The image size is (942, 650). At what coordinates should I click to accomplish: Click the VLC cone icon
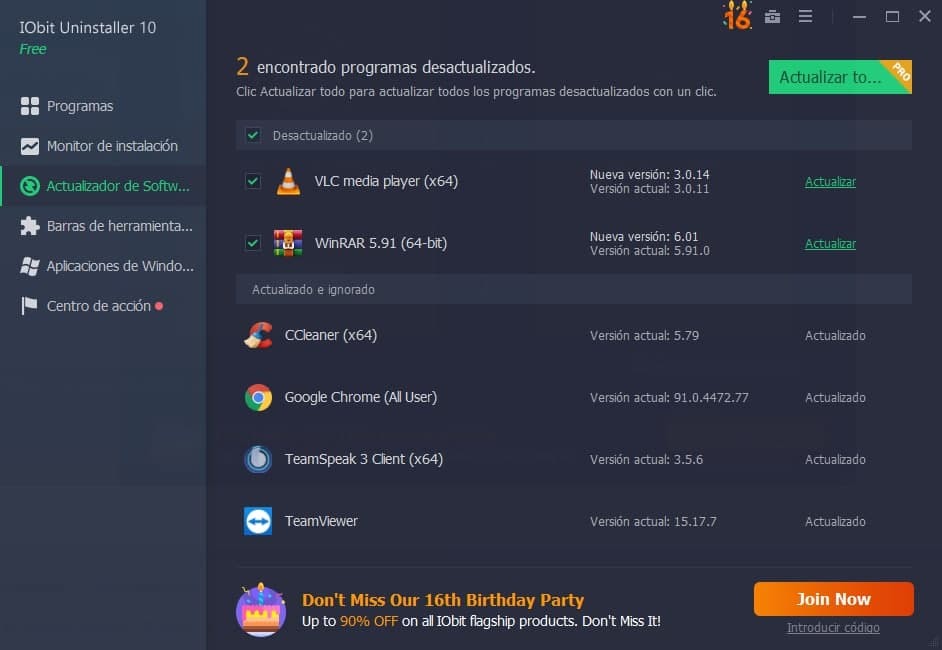coord(288,181)
